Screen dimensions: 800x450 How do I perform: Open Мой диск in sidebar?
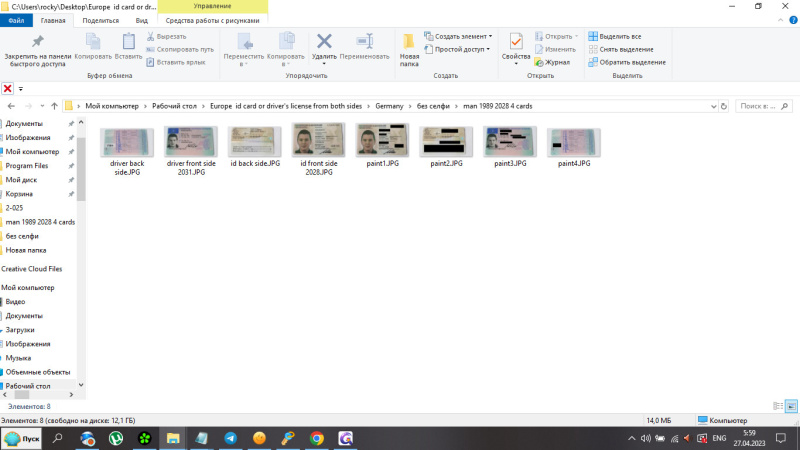21,180
